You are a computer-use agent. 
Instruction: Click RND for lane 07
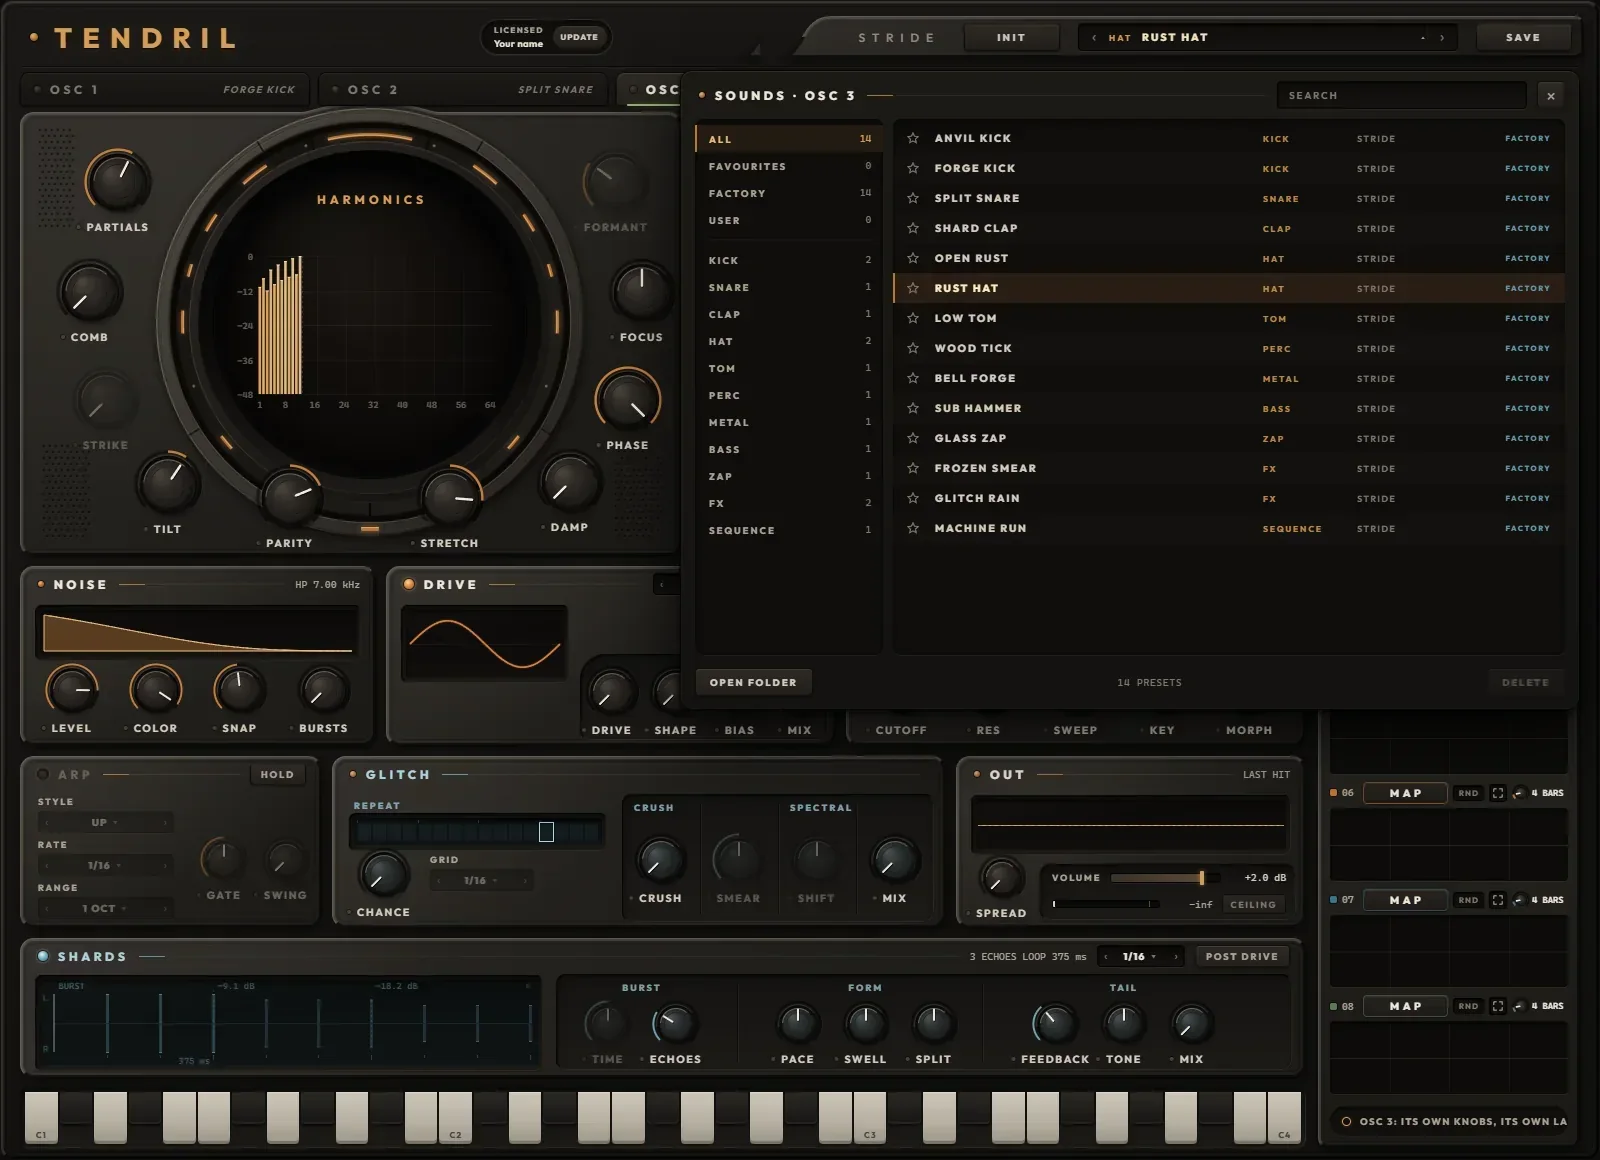[x=1468, y=900]
